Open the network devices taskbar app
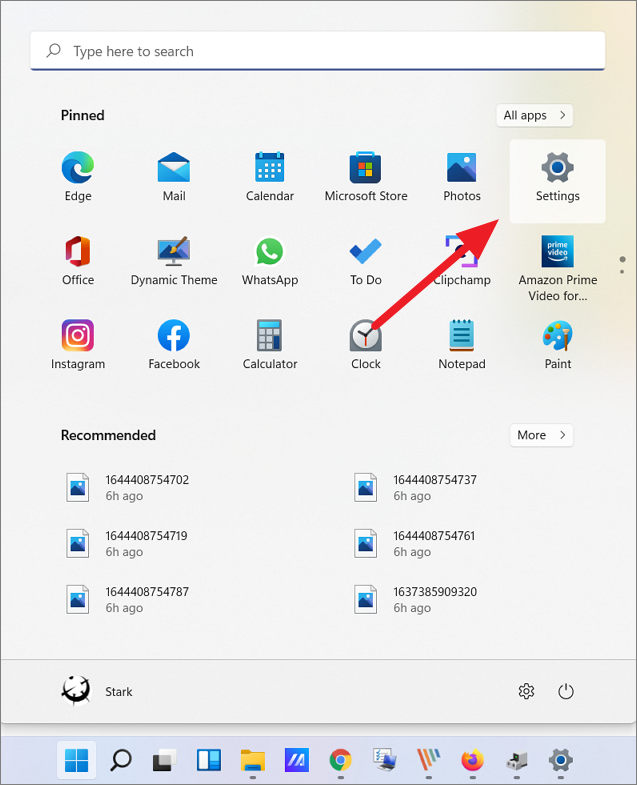 click(516, 760)
